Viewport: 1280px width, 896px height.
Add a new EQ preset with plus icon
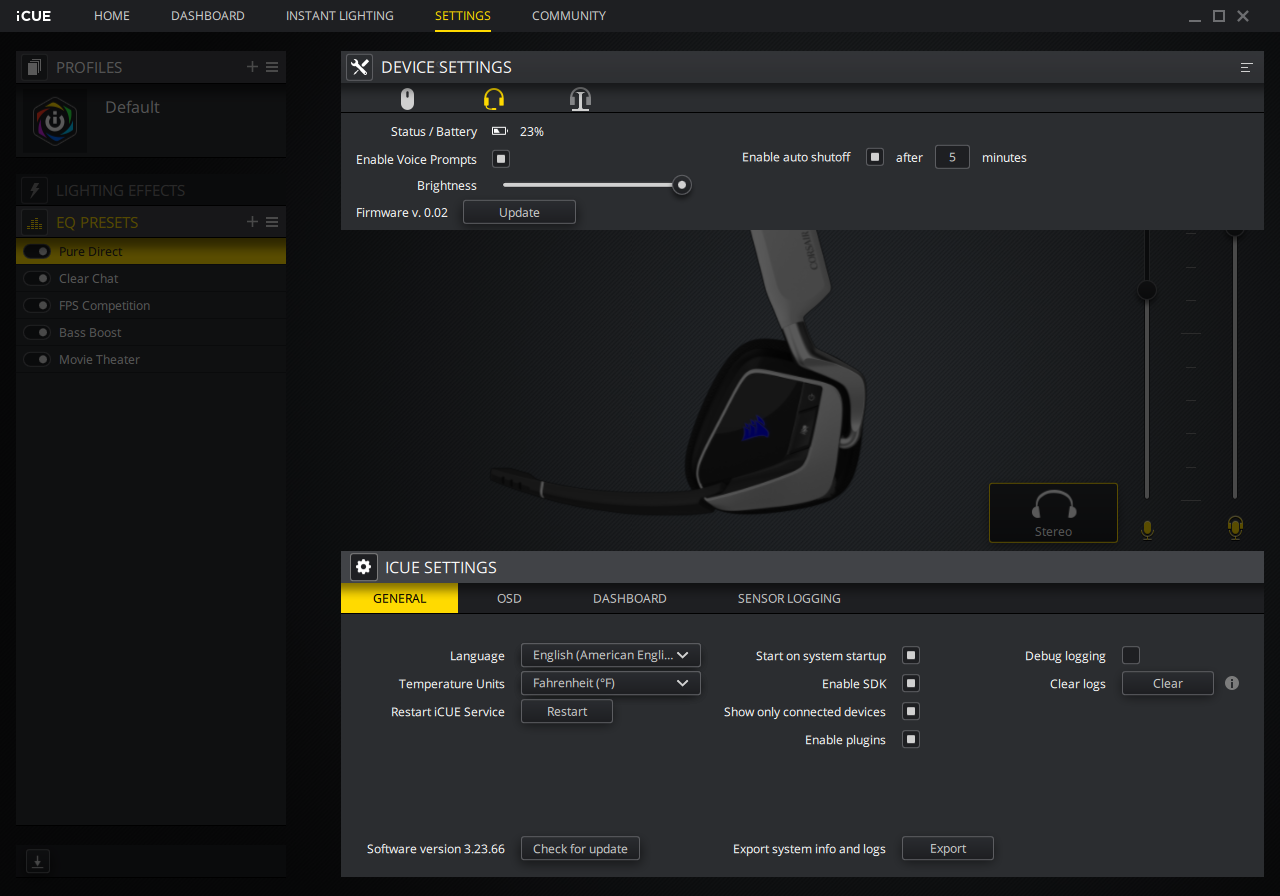252,222
